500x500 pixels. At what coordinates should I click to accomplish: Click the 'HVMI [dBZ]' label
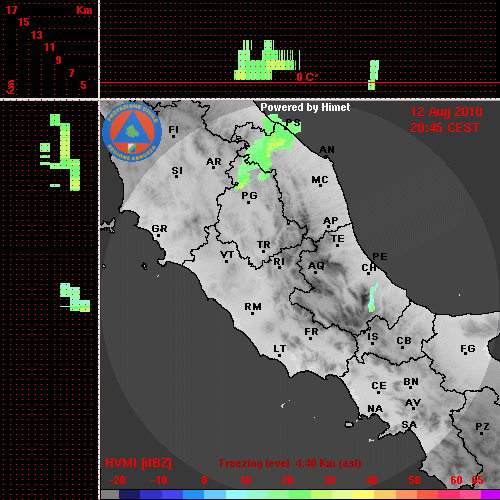tap(138, 463)
